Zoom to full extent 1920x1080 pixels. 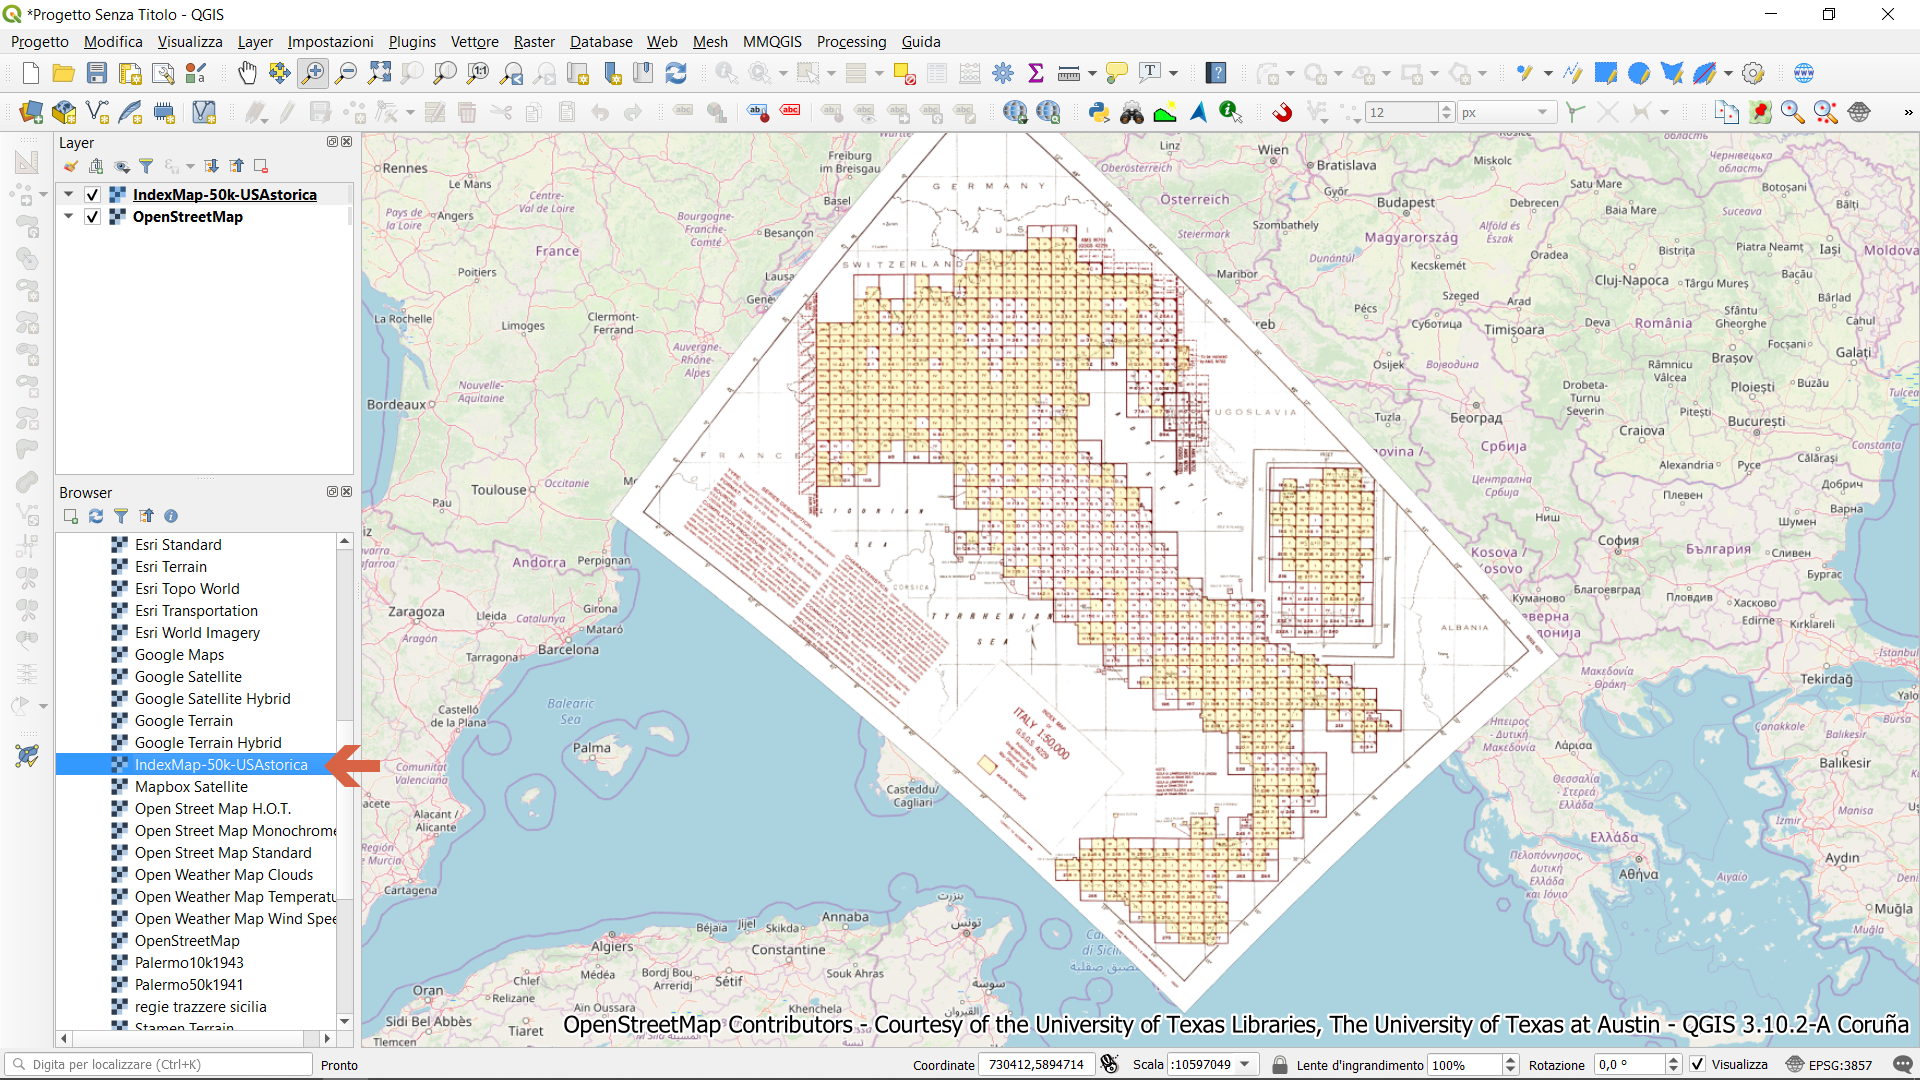379,73
